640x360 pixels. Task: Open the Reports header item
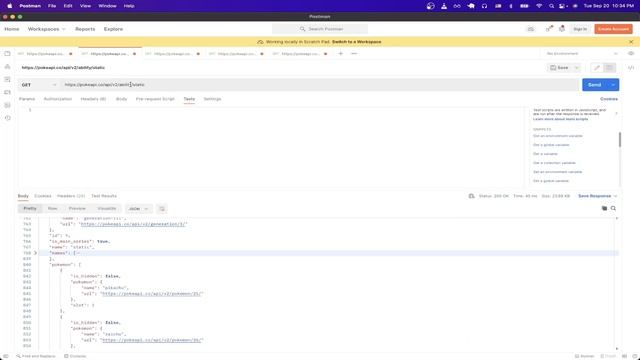pos(85,29)
